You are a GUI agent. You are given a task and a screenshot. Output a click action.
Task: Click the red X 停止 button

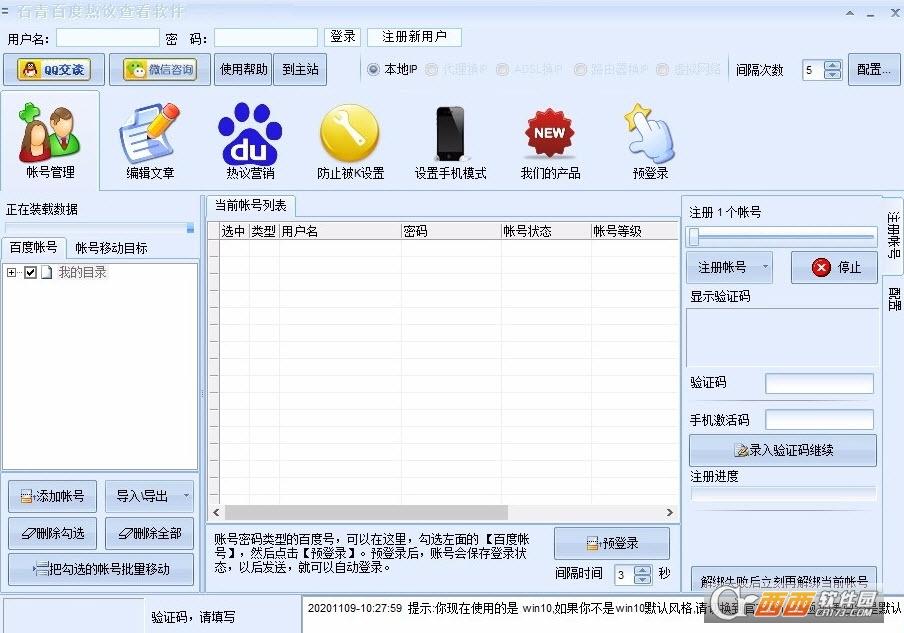coord(834,267)
